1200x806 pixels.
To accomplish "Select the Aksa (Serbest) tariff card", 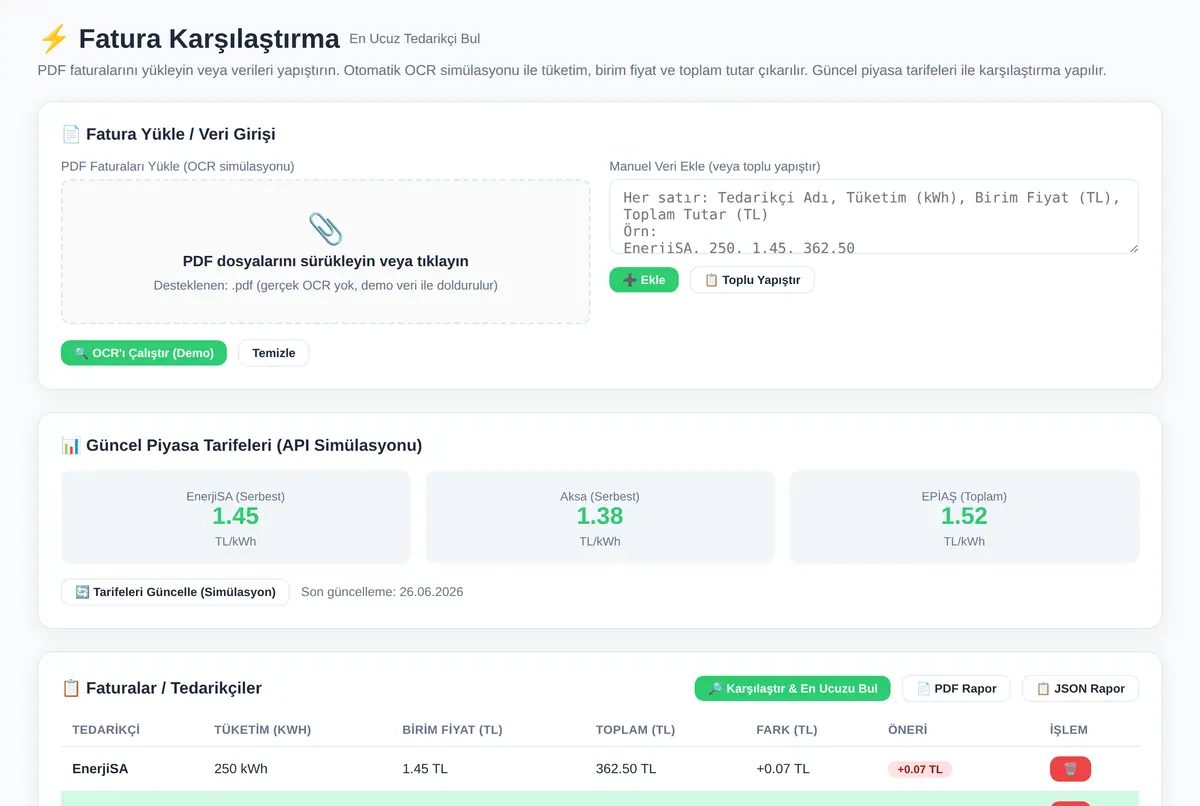I will (600, 517).
